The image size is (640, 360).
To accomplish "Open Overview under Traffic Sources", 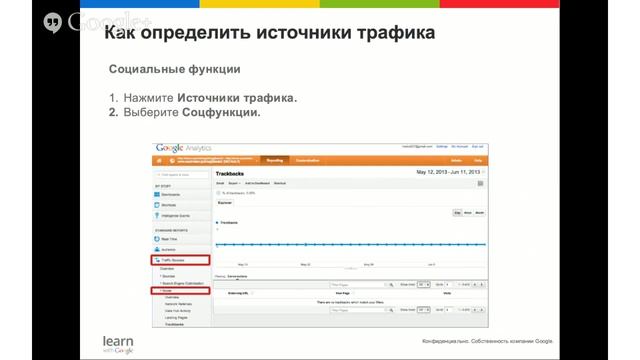I will pyautogui.click(x=167, y=269).
